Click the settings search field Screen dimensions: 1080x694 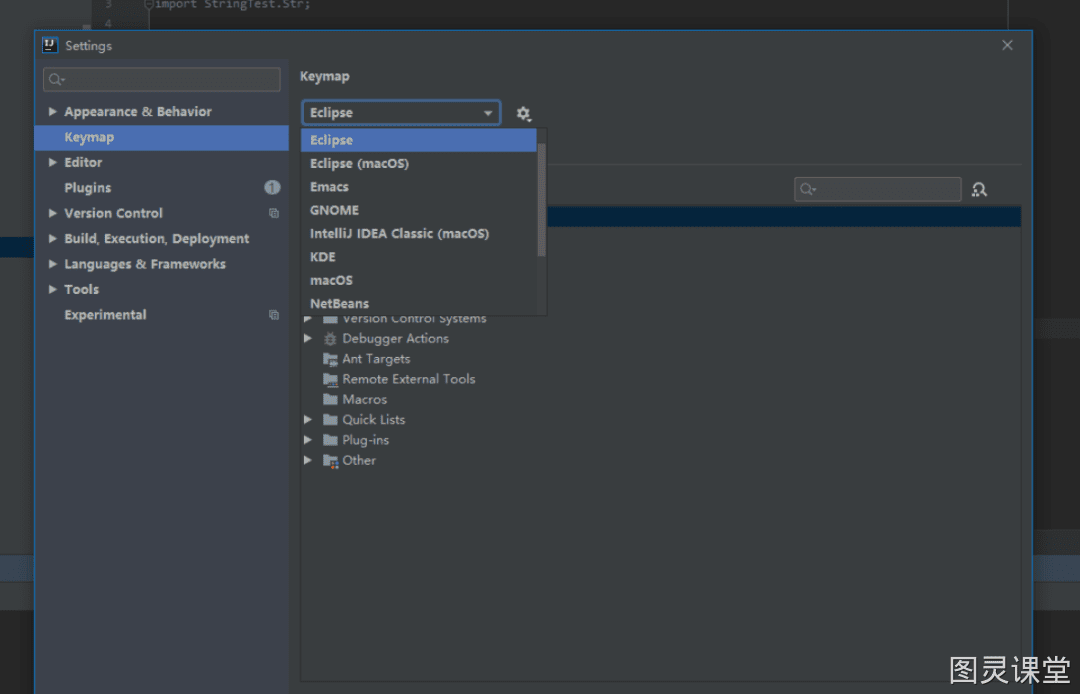point(162,80)
